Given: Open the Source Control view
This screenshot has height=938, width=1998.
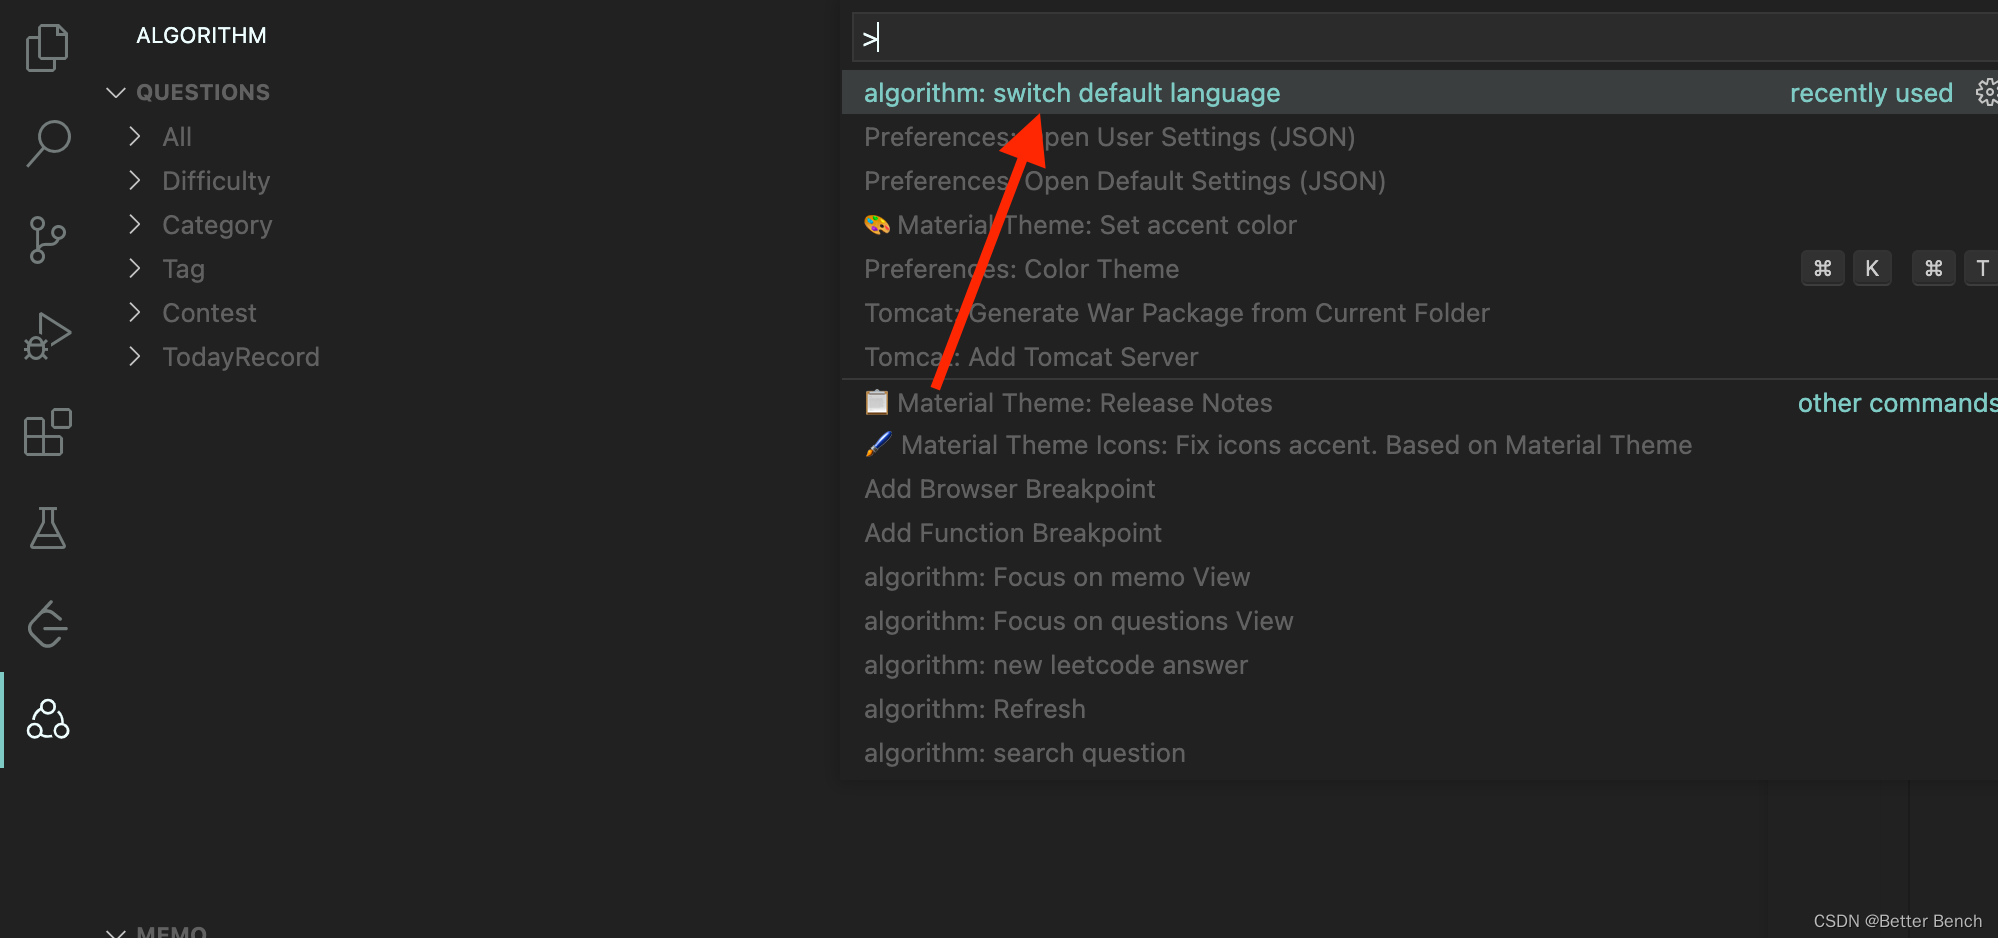Looking at the screenshot, I should (x=47, y=240).
